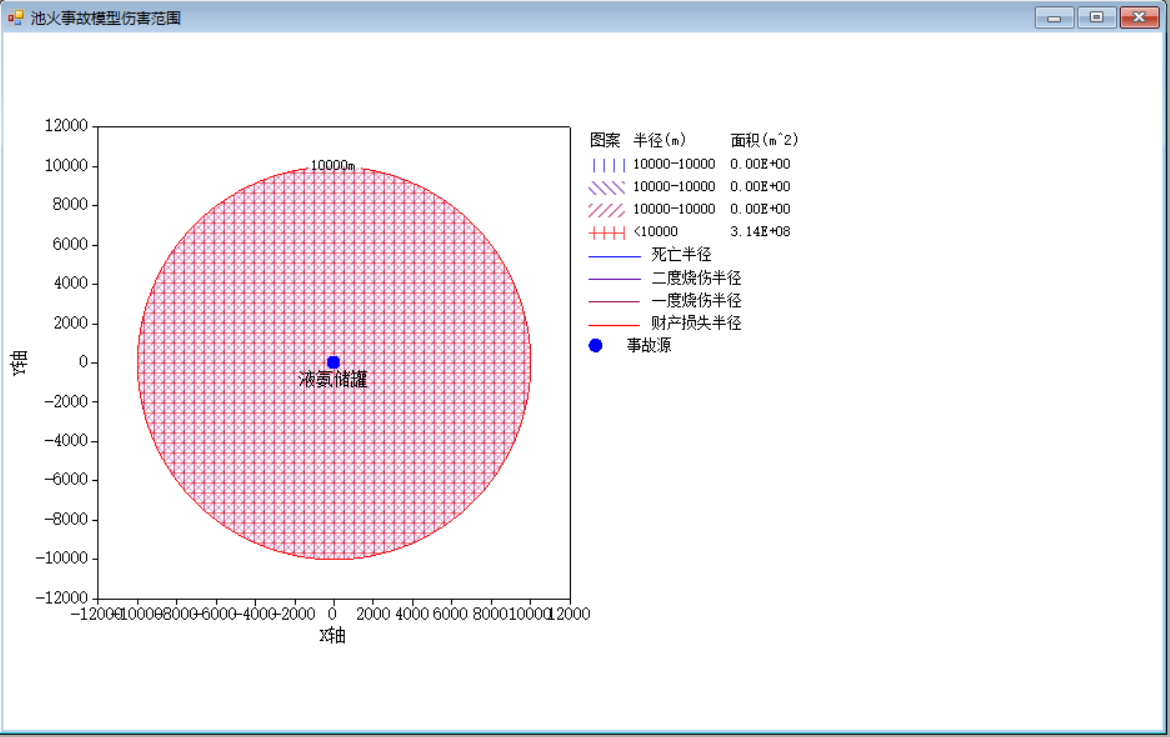
Task: Click the Y-axis tick label 12000
Action: coord(66,125)
